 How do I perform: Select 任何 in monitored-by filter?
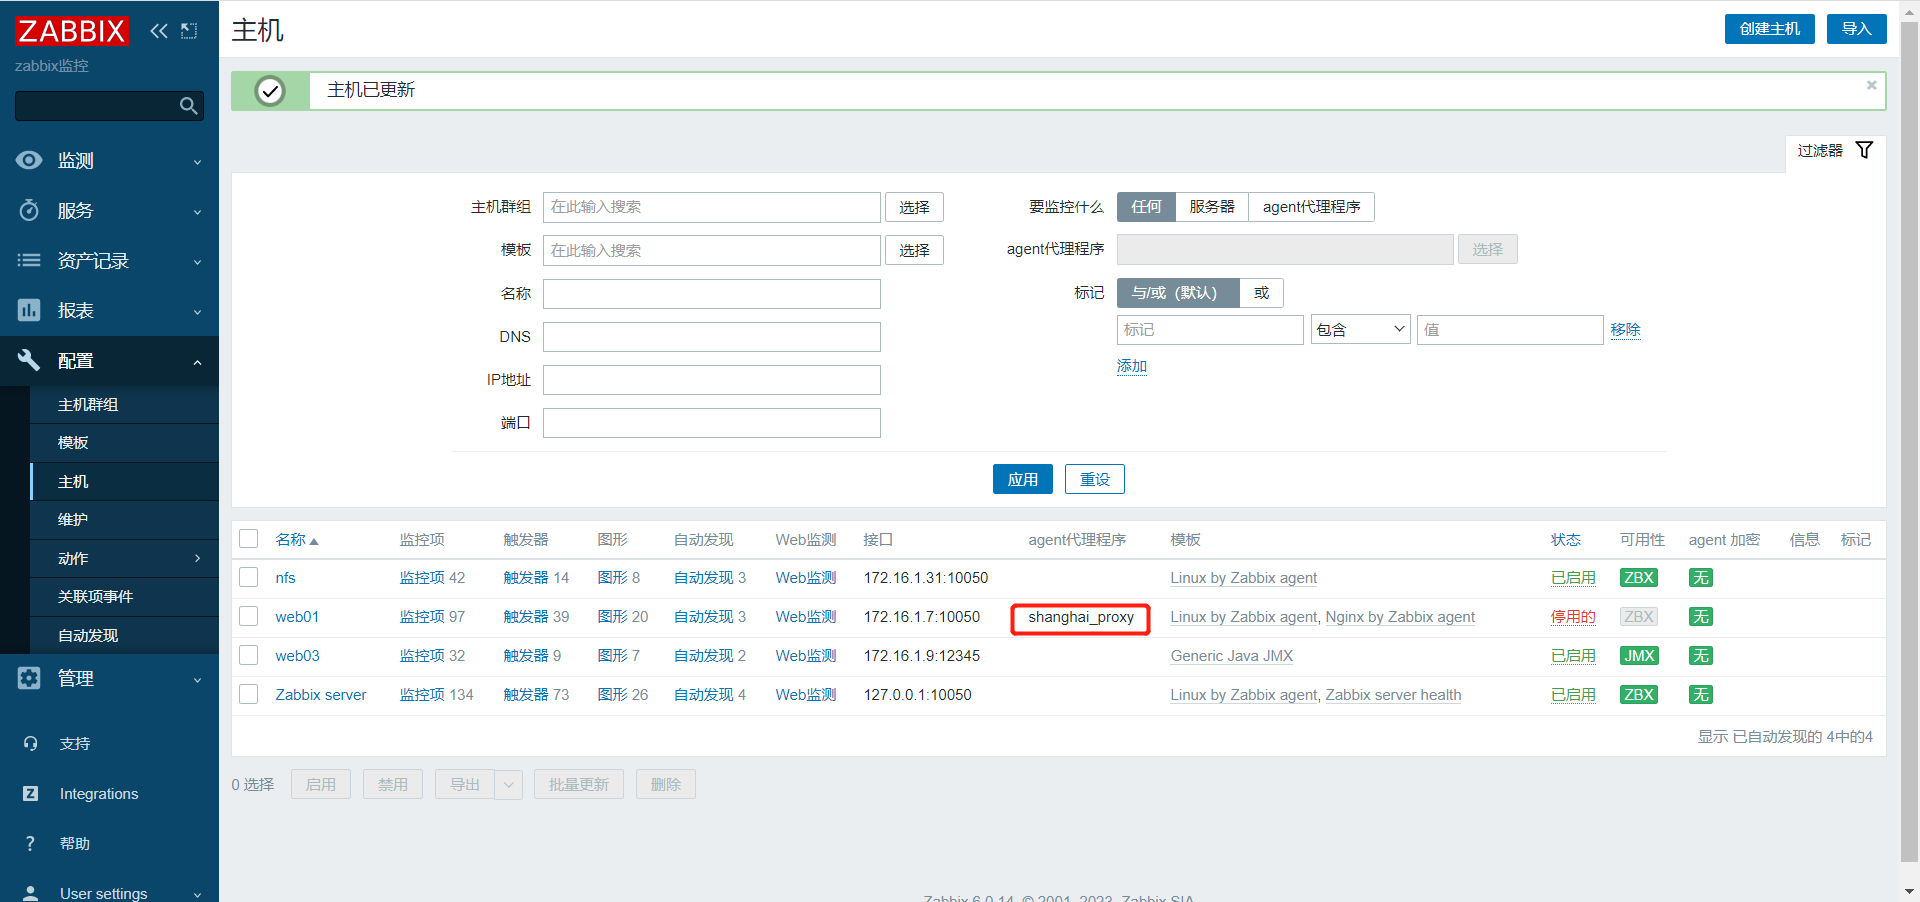pyautogui.click(x=1146, y=207)
